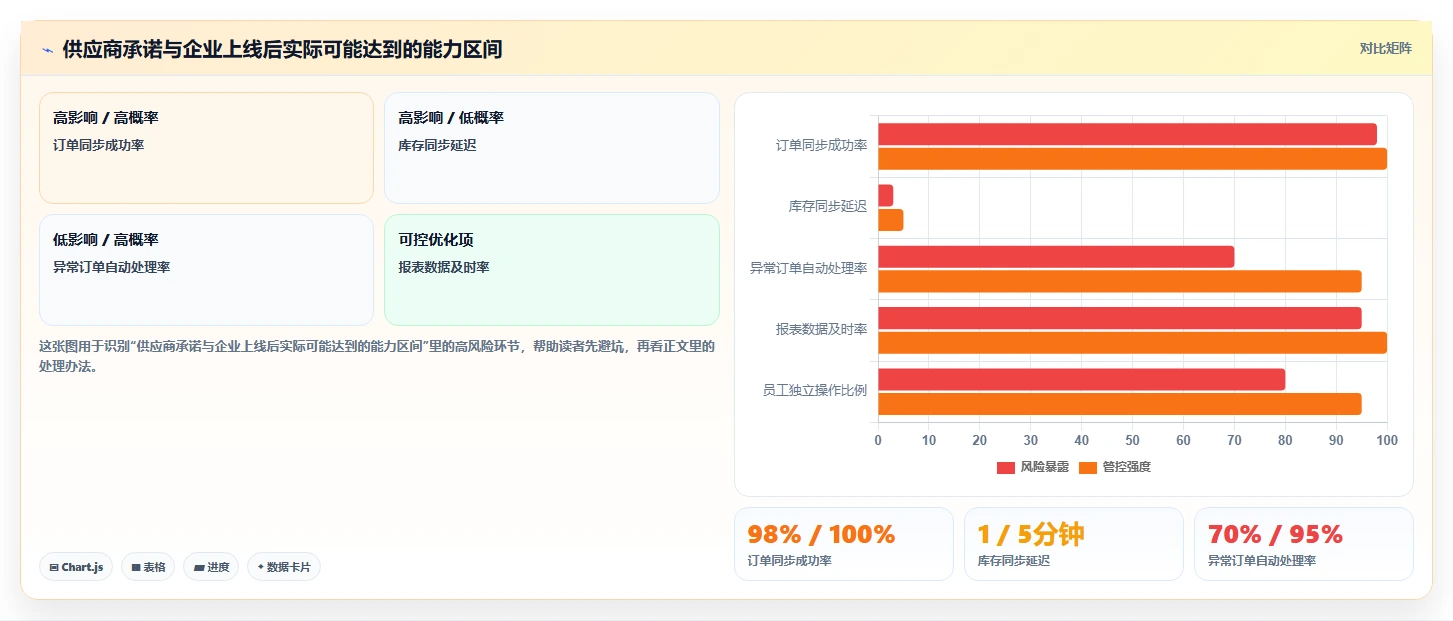Click the orange bar for 报表数据及时率
1453x621 pixels.
[x=1132, y=342]
